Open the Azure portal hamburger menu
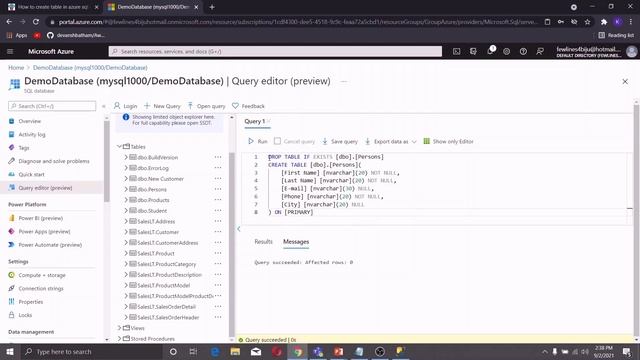The width and height of the screenshot is (640, 360). (x=10, y=51)
